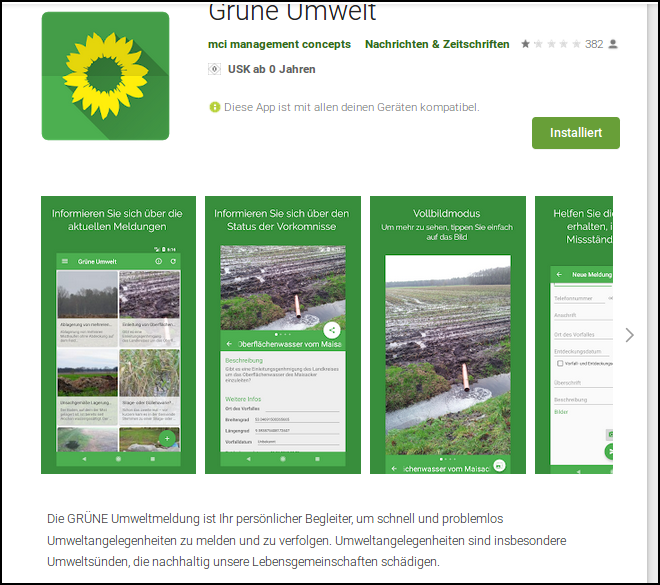The image size is (660, 585).
Task: Click the star rating display
Action: (549, 44)
